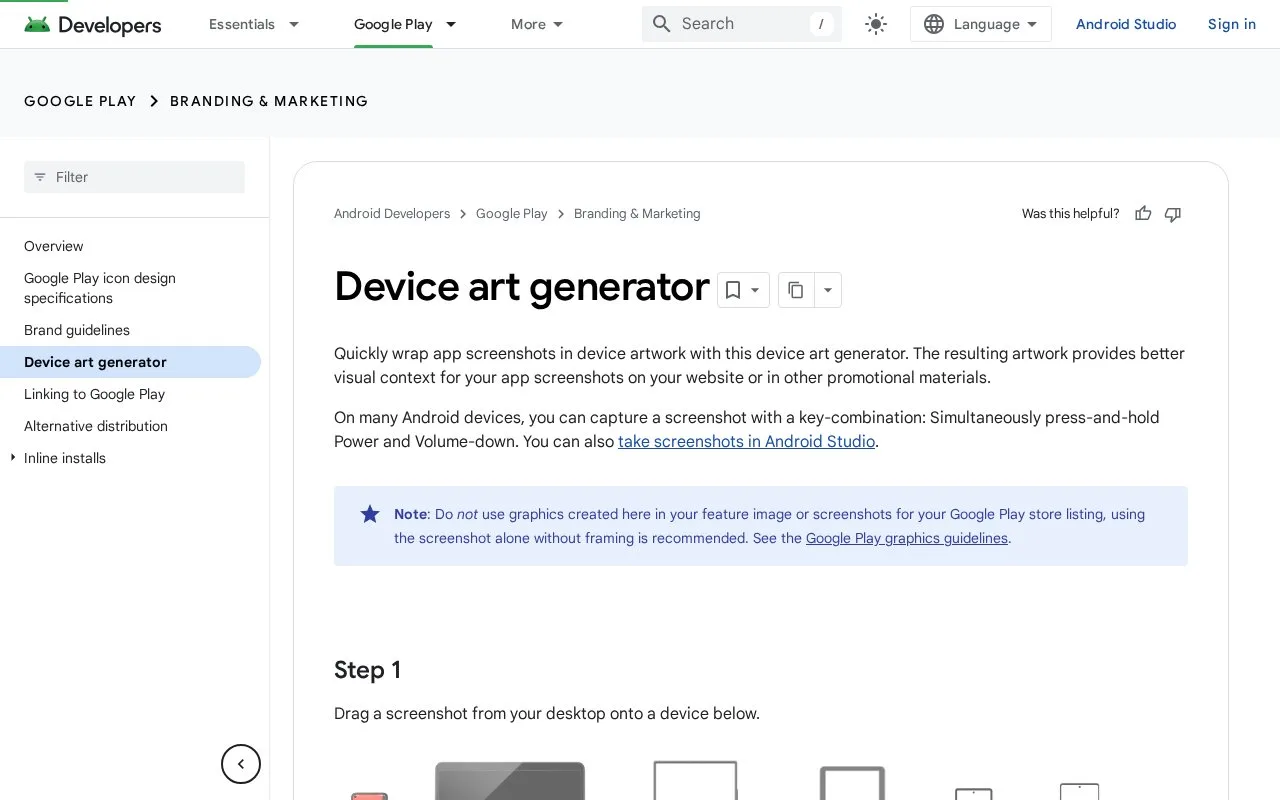The image size is (1280, 800).
Task: Expand the Inline installs tree item
Action: tap(13, 458)
